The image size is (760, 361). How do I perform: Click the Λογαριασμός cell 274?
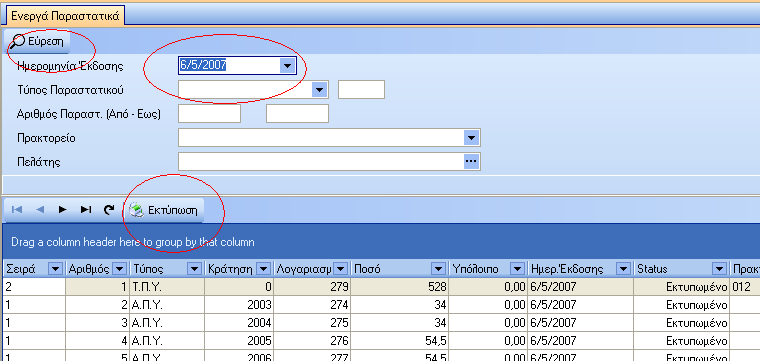click(312, 305)
